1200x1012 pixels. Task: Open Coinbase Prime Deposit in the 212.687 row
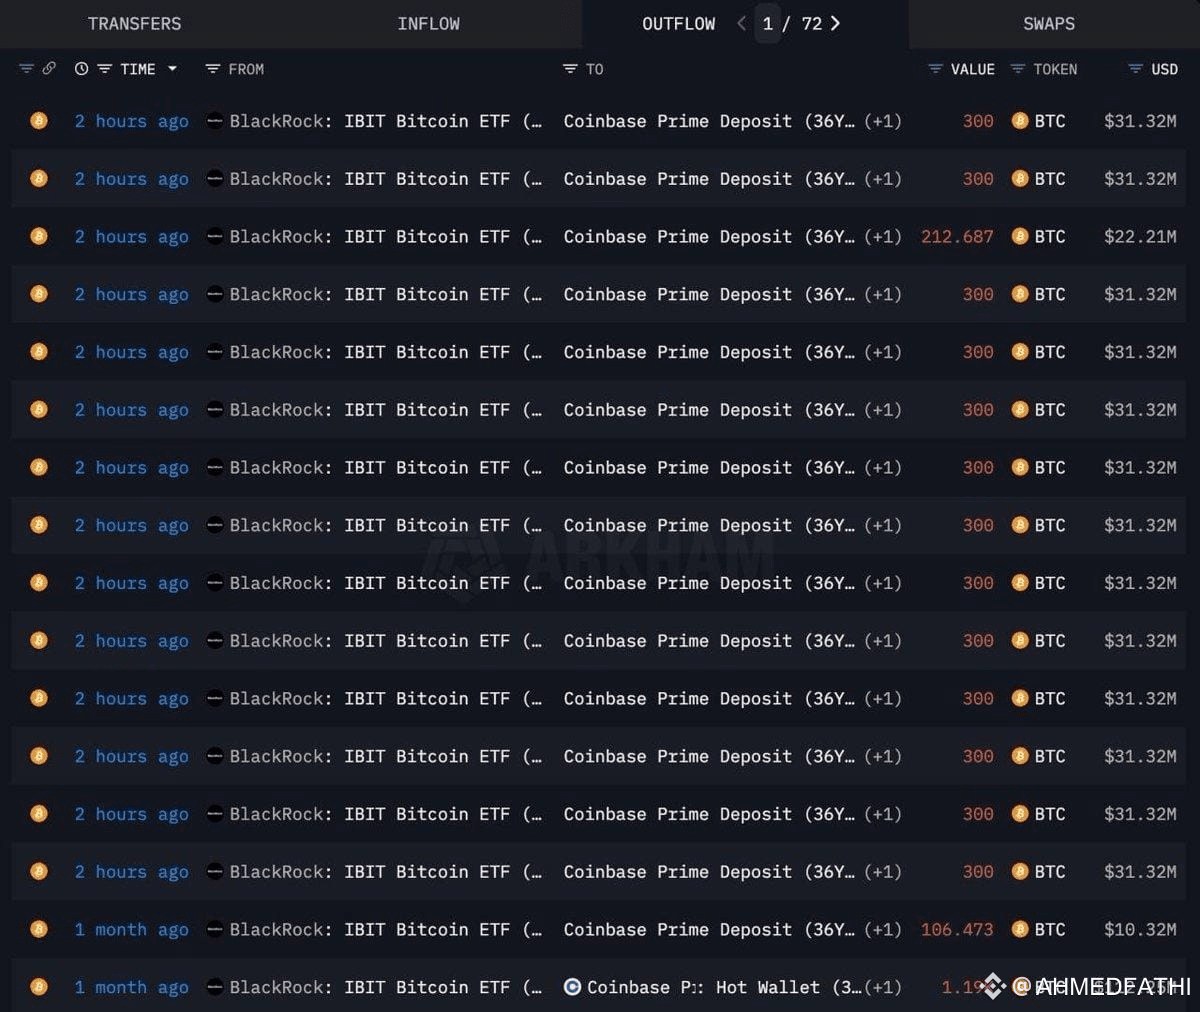[709, 237]
